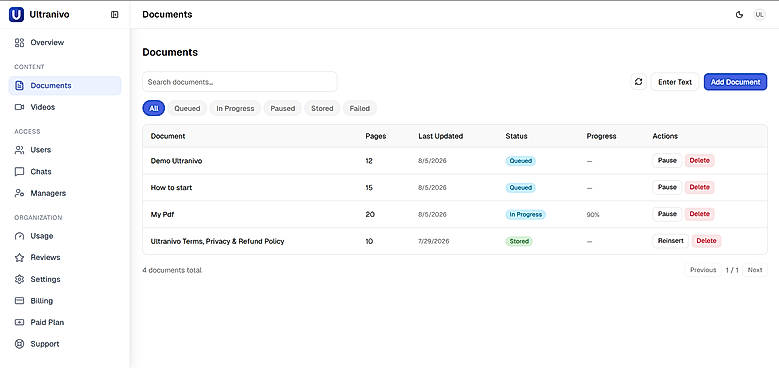Pause the My Pdf document
The height and width of the screenshot is (368, 779).
[667, 214]
